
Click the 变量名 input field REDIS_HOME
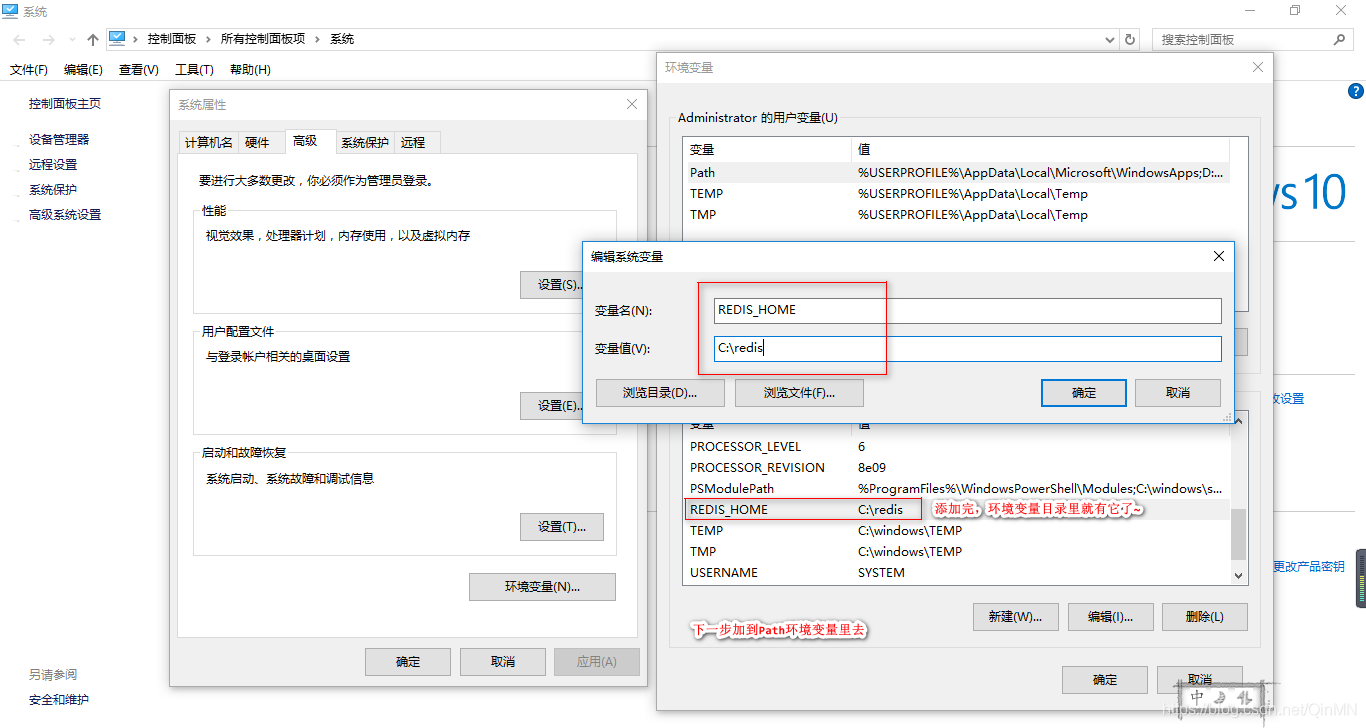967,311
